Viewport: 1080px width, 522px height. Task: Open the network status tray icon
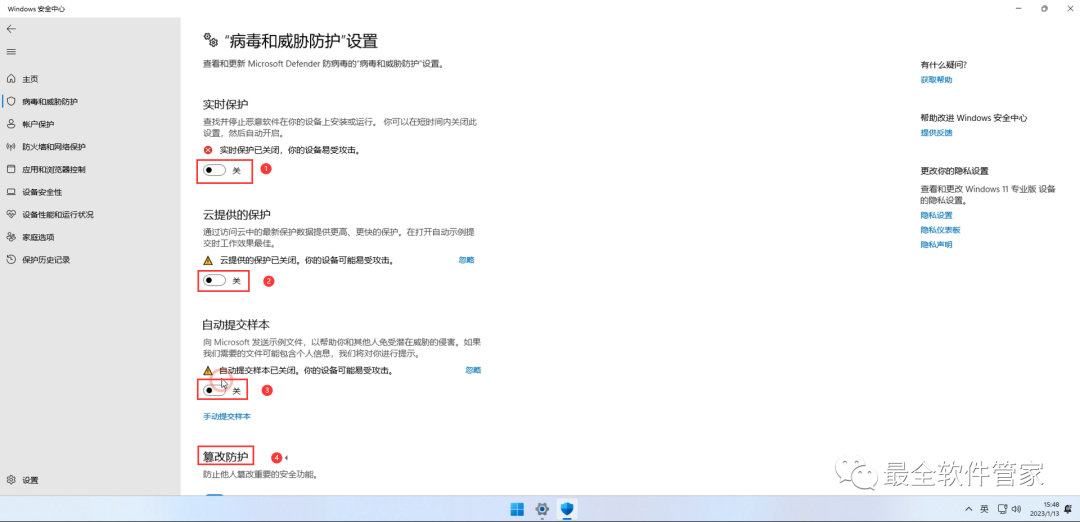1000,510
